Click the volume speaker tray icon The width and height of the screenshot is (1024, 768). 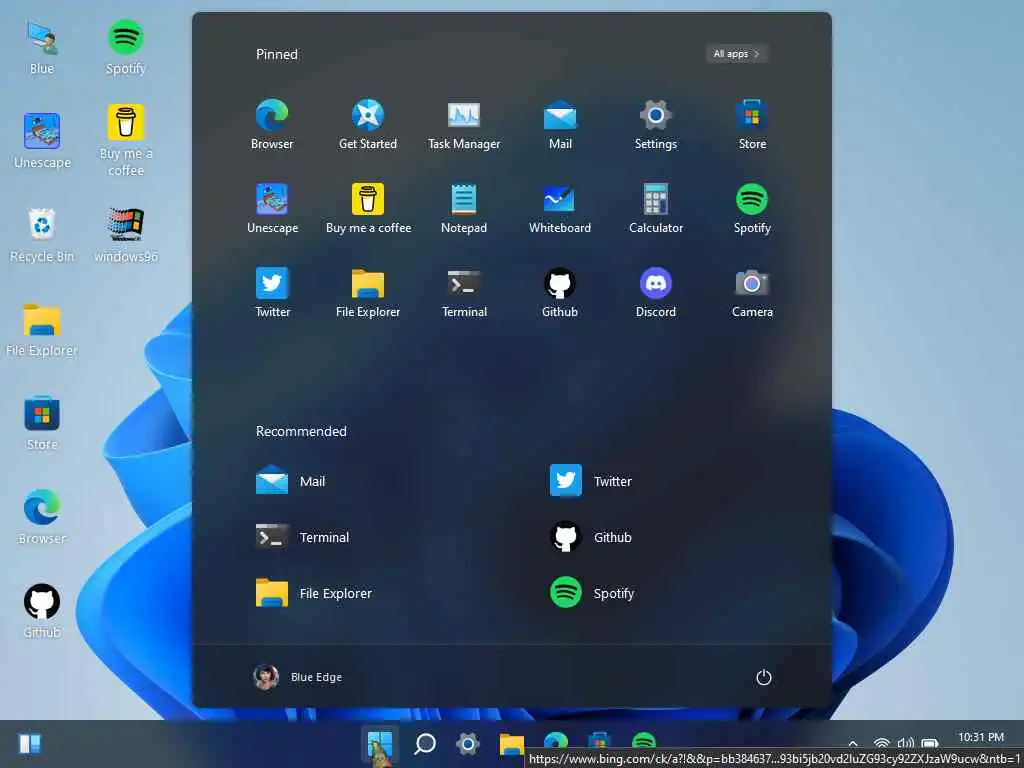point(906,743)
